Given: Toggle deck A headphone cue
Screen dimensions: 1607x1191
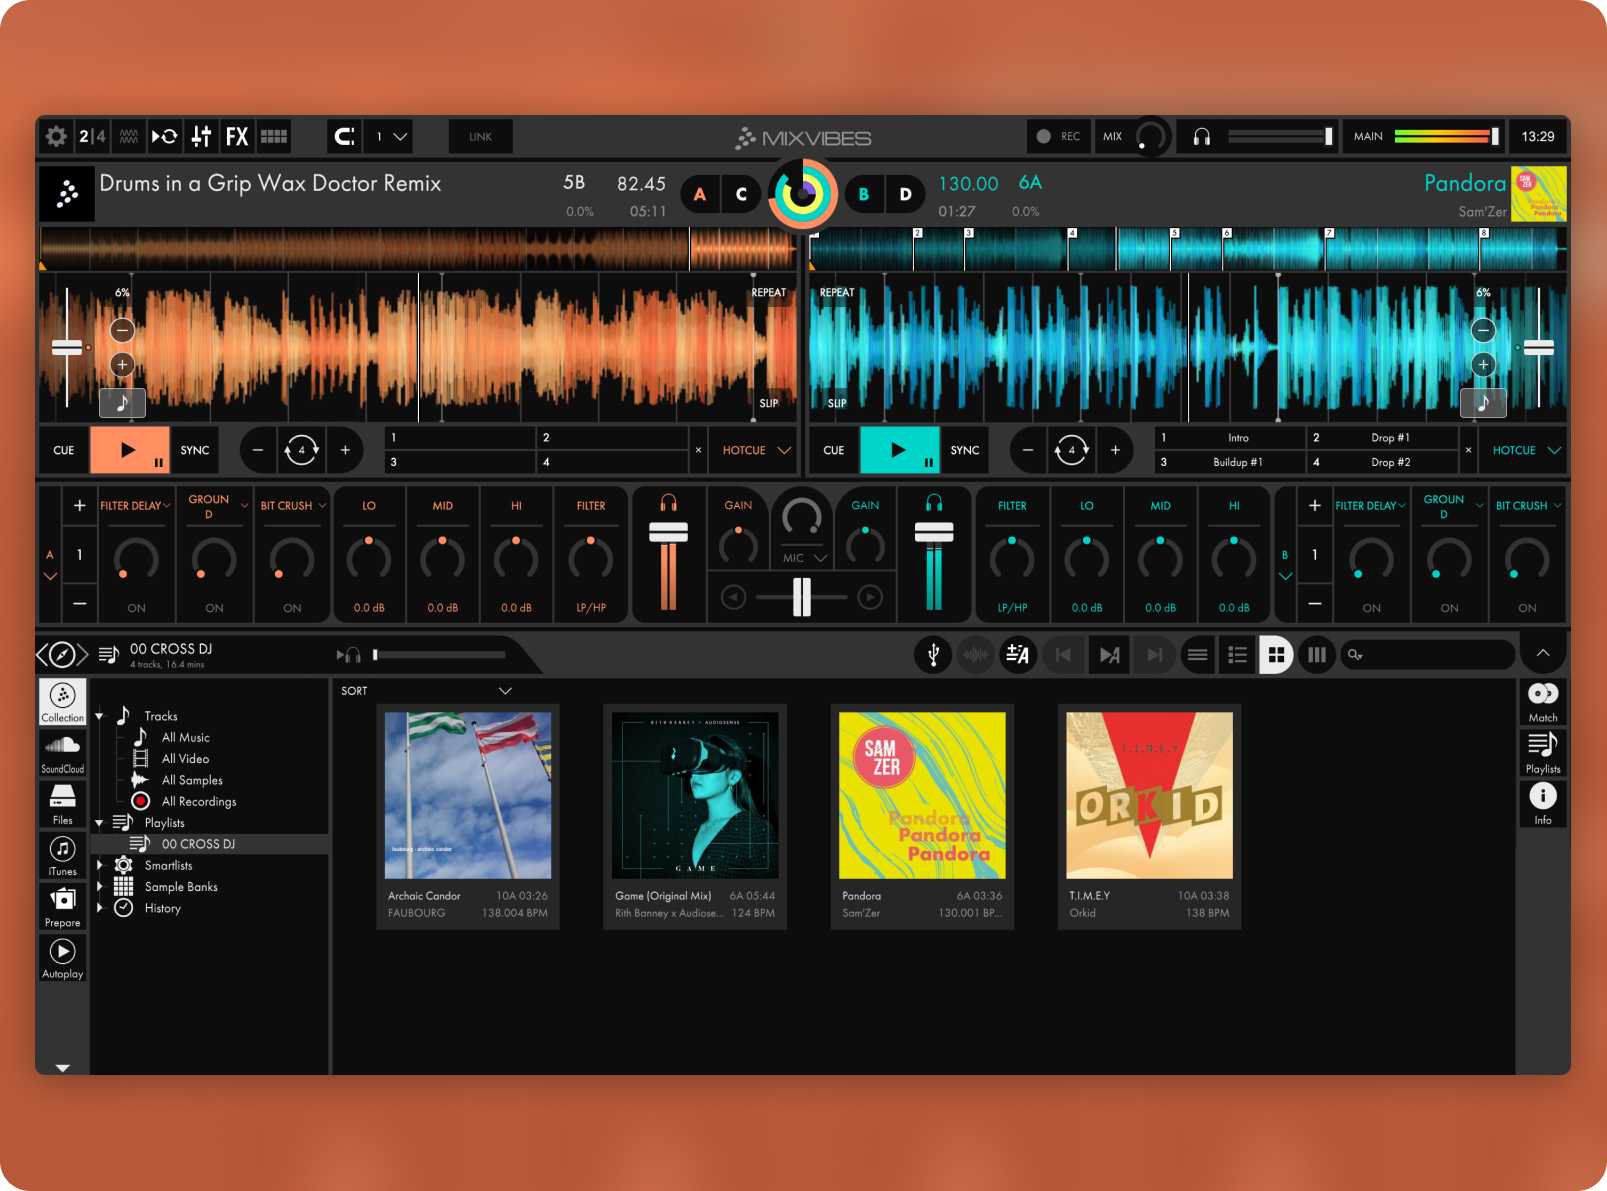Looking at the screenshot, I should coord(669,503).
